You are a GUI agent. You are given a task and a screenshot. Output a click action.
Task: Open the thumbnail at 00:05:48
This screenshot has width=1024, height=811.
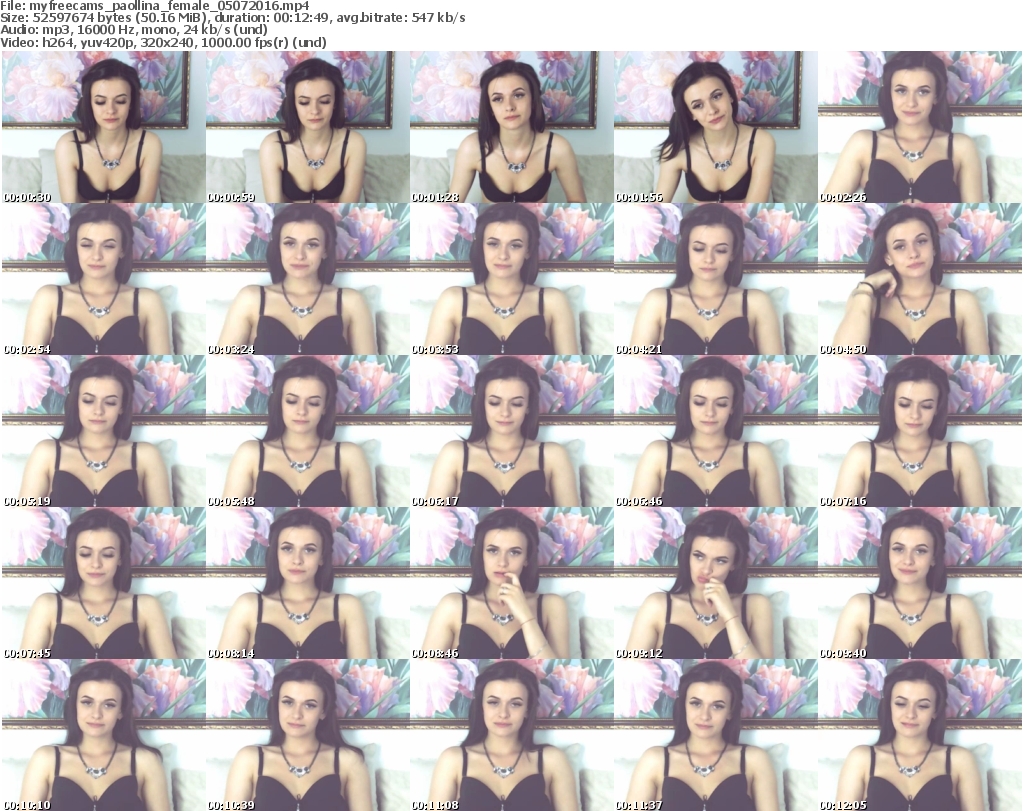(308, 431)
